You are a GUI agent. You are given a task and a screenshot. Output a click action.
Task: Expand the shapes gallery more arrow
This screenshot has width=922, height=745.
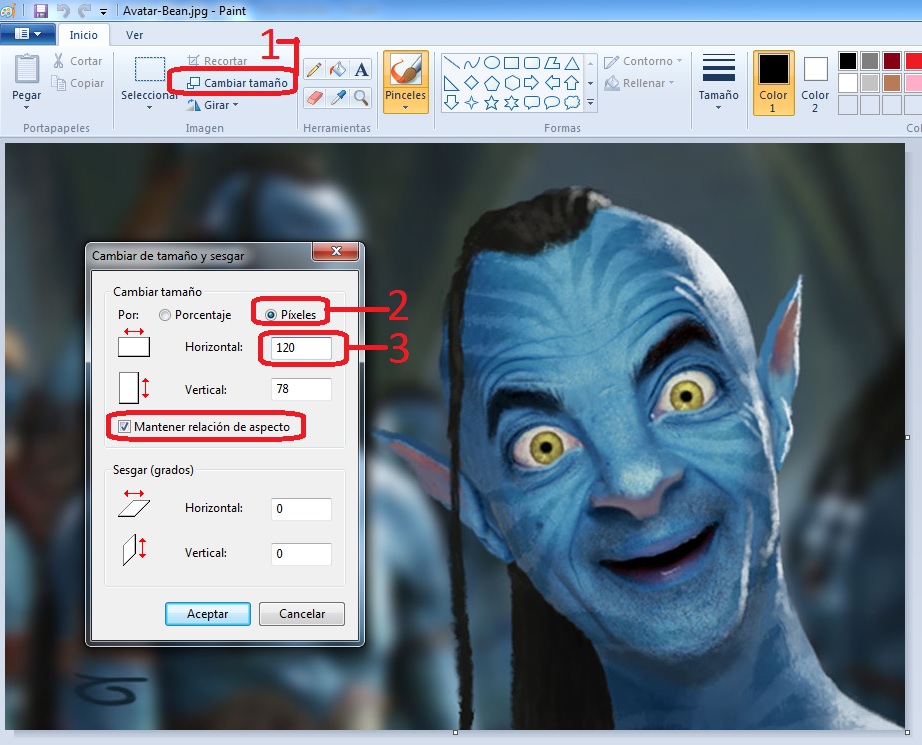590,103
